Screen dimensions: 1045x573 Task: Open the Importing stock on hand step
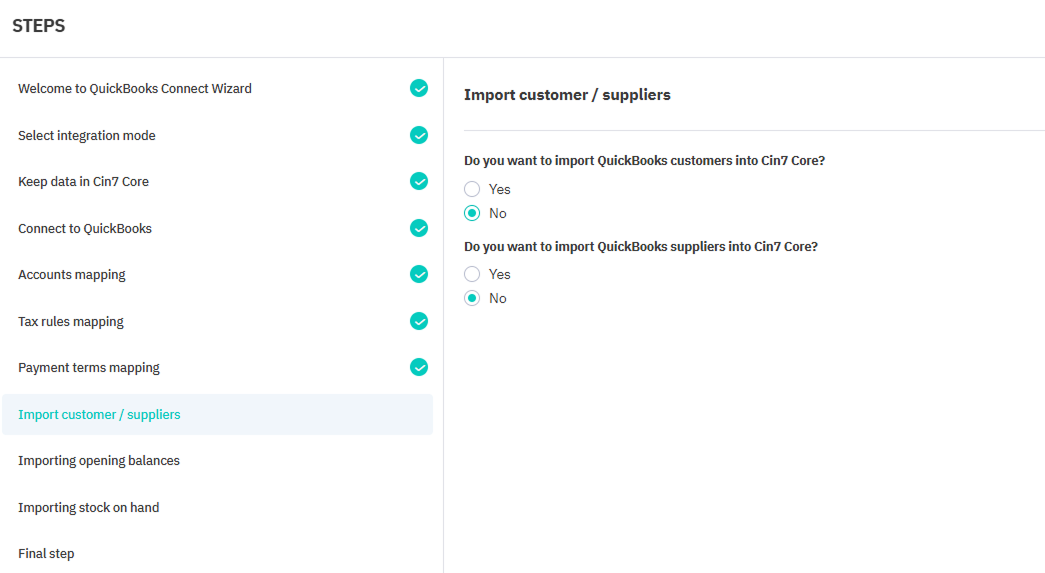(x=88, y=508)
